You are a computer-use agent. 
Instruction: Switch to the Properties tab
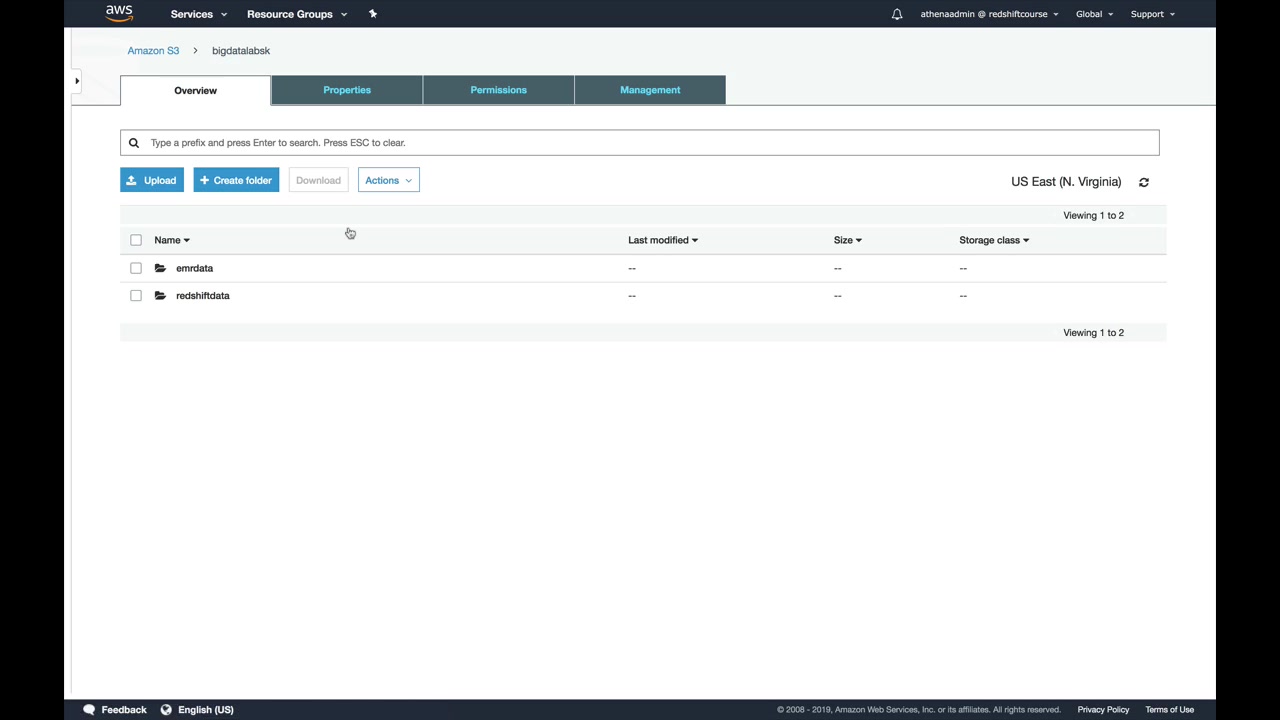pos(347,90)
